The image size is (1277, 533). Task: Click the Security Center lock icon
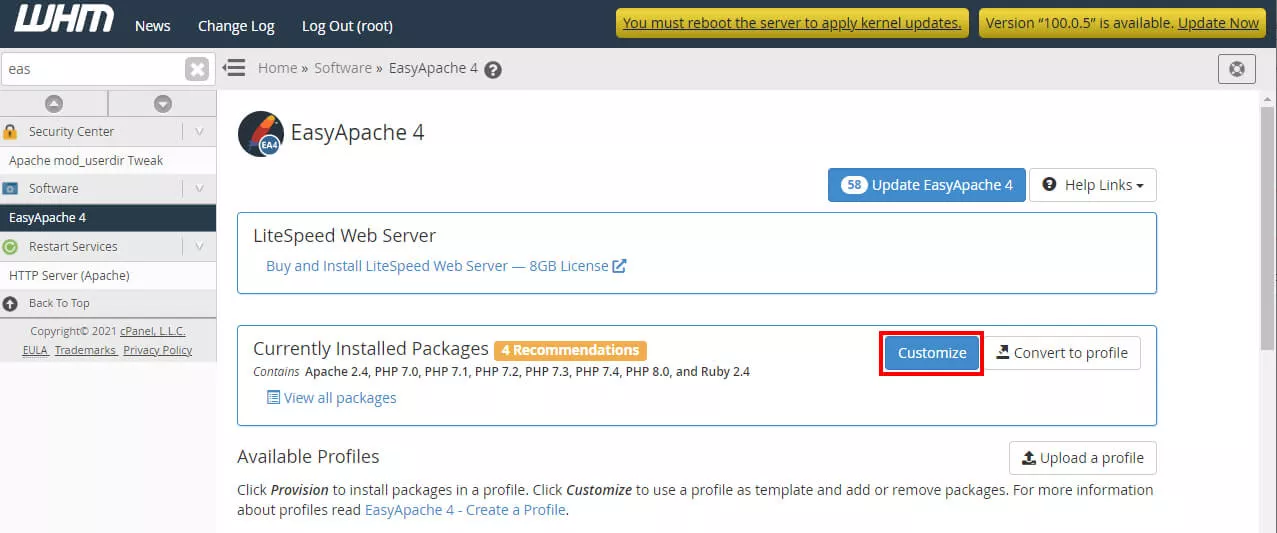10,131
